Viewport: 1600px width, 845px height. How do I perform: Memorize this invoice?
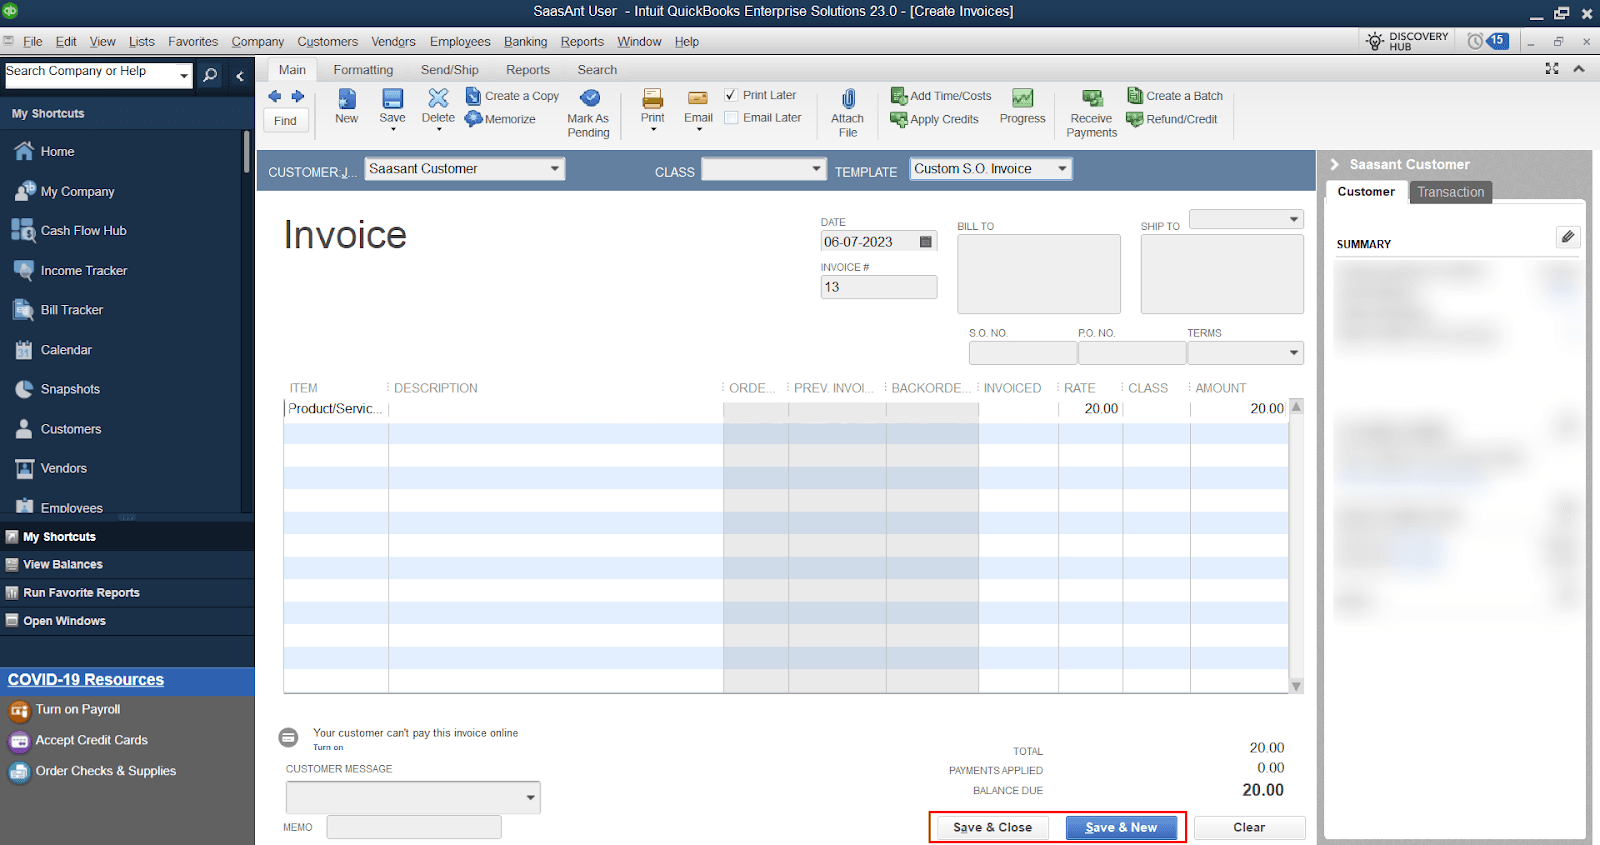coord(500,119)
